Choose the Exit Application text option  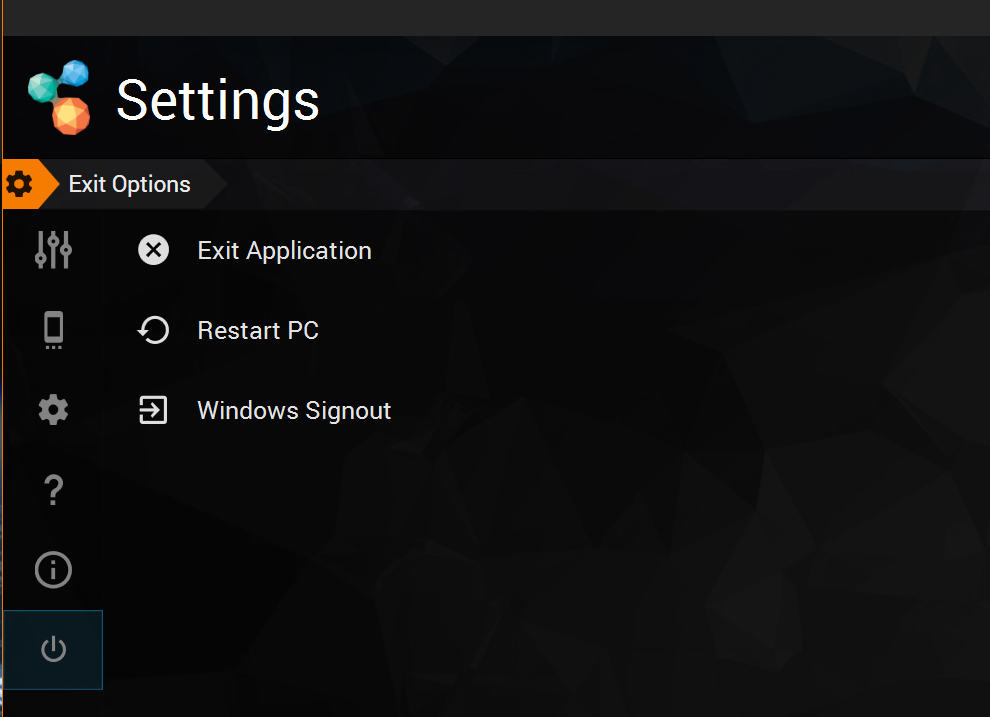click(284, 251)
